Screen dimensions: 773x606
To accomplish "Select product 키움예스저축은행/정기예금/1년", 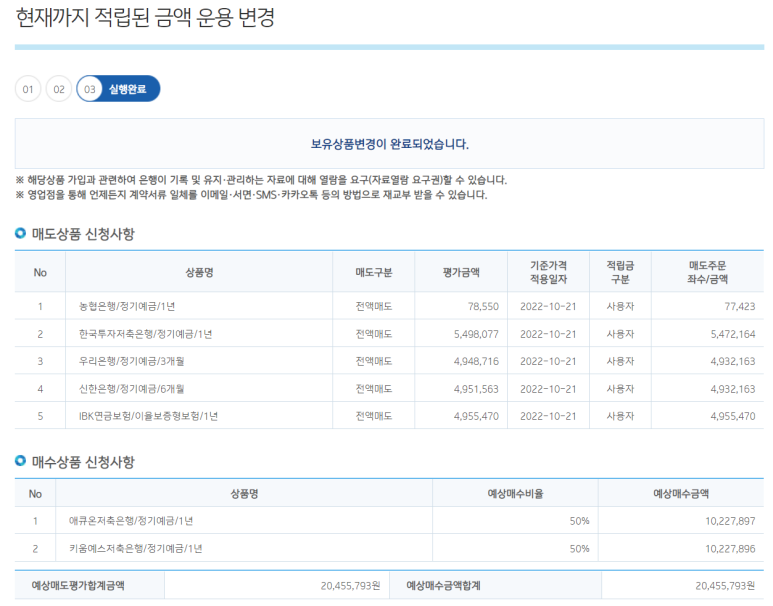I will (136, 548).
